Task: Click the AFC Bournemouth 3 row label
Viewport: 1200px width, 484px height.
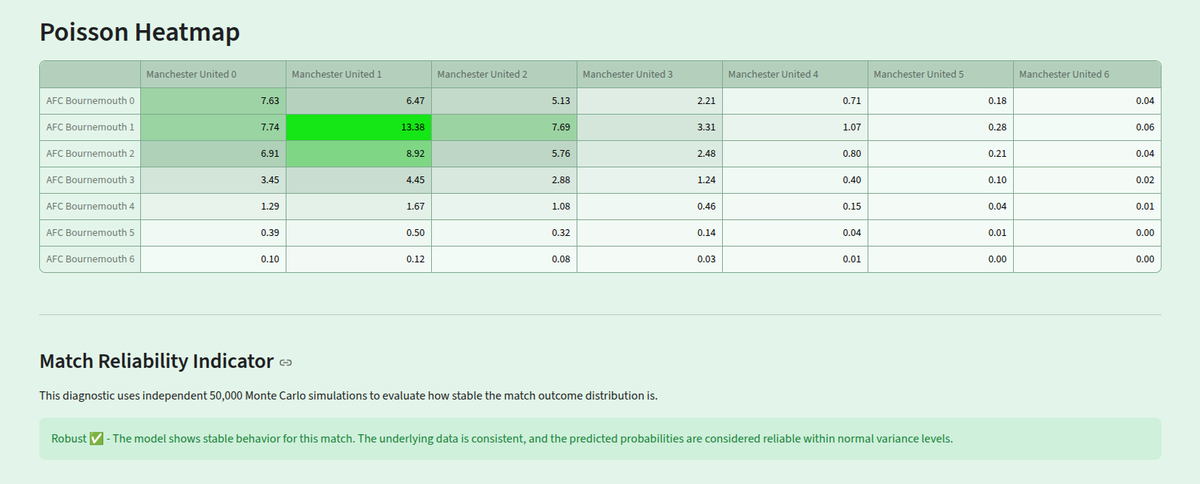Action: [x=90, y=180]
